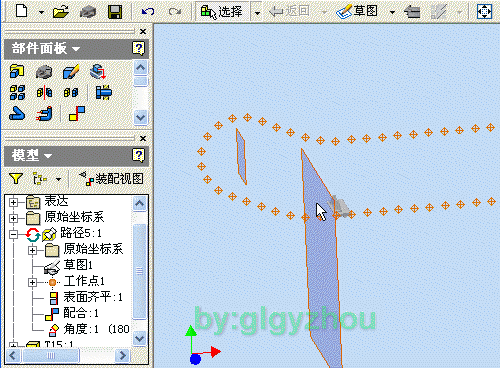Viewport: 500px width, 368px height.
Task: Click the replace component icon with red arrow
Action: pos(98,71)
